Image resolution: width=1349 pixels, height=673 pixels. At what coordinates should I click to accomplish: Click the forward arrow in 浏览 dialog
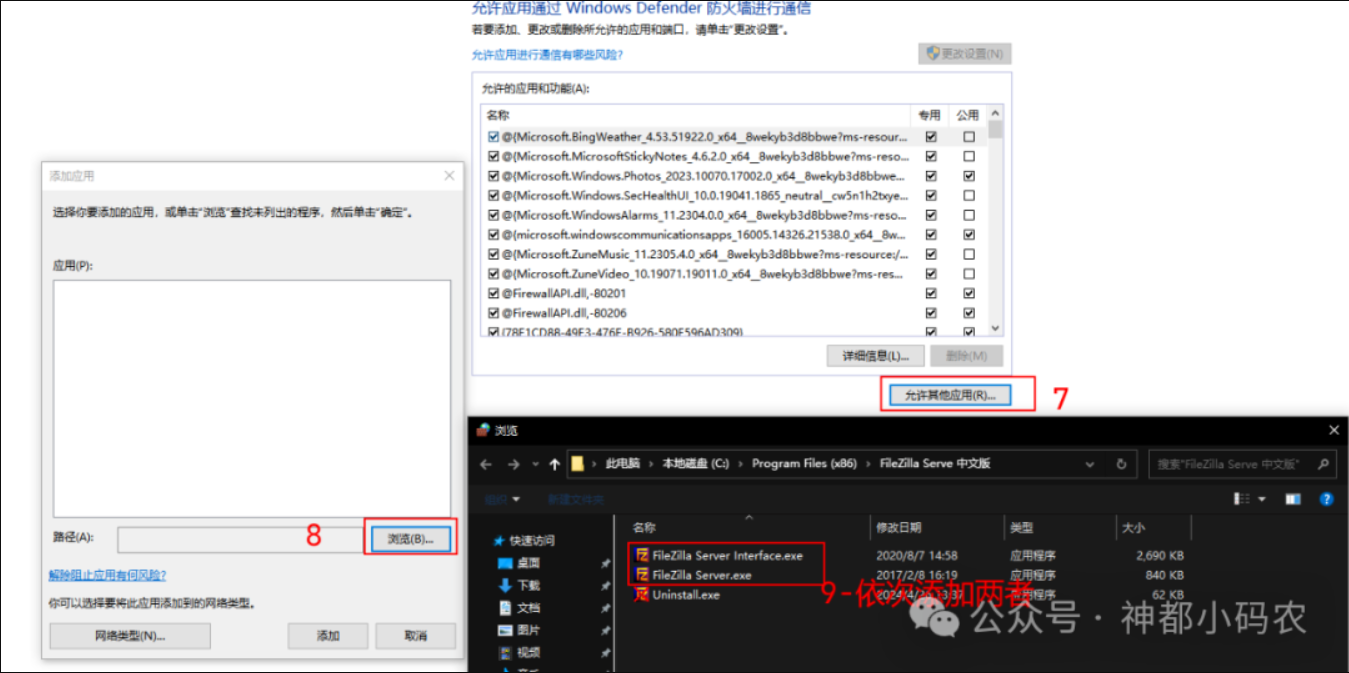click(x=513, y=464)
